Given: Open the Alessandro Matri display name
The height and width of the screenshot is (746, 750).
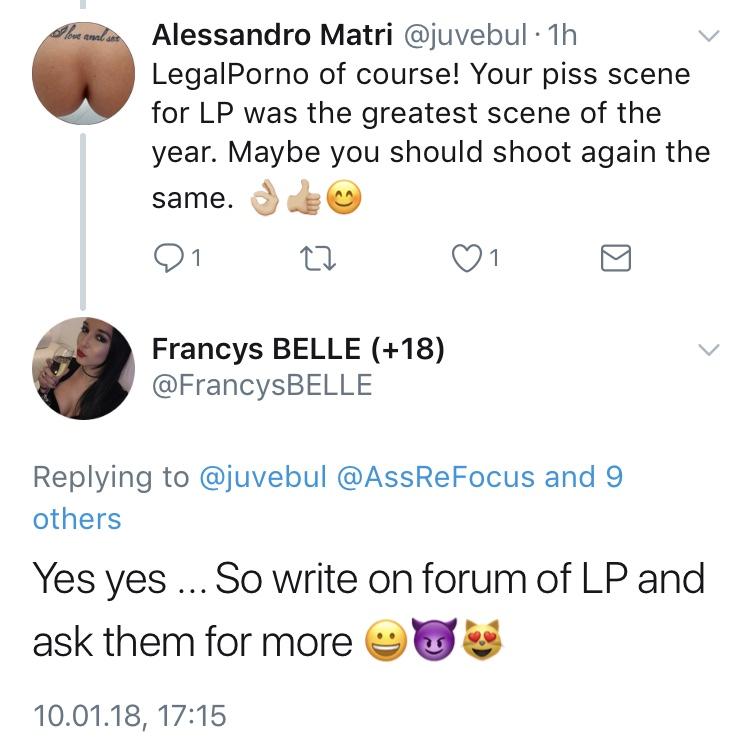Looking at the screenshot, I should pyautogui.click(x=271, y=35).
